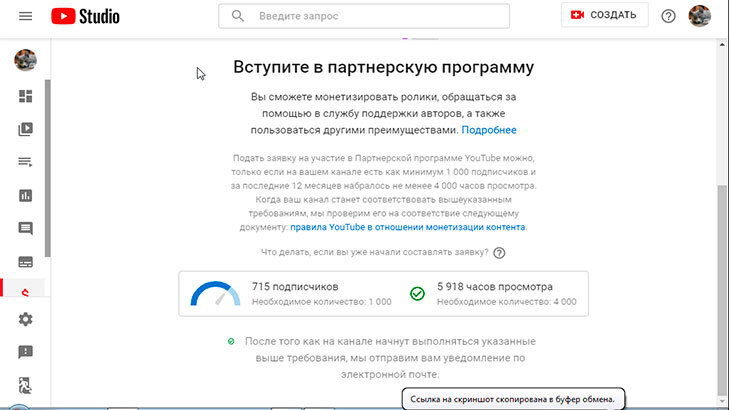
Task: Open the Comments sidebar icon
Action: (x=25, y=229)
